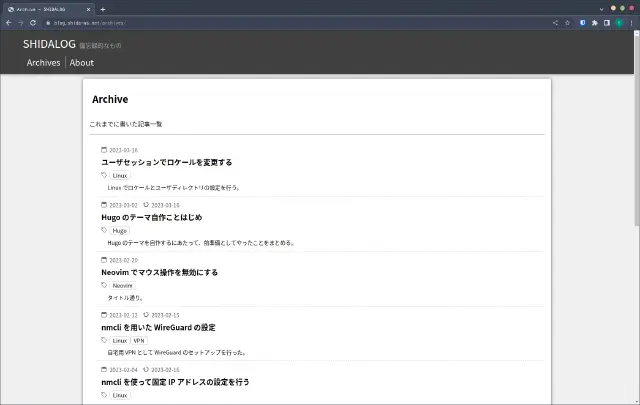
Task: Click tag icon beside Hugo tag
Action: click(104, 230)
